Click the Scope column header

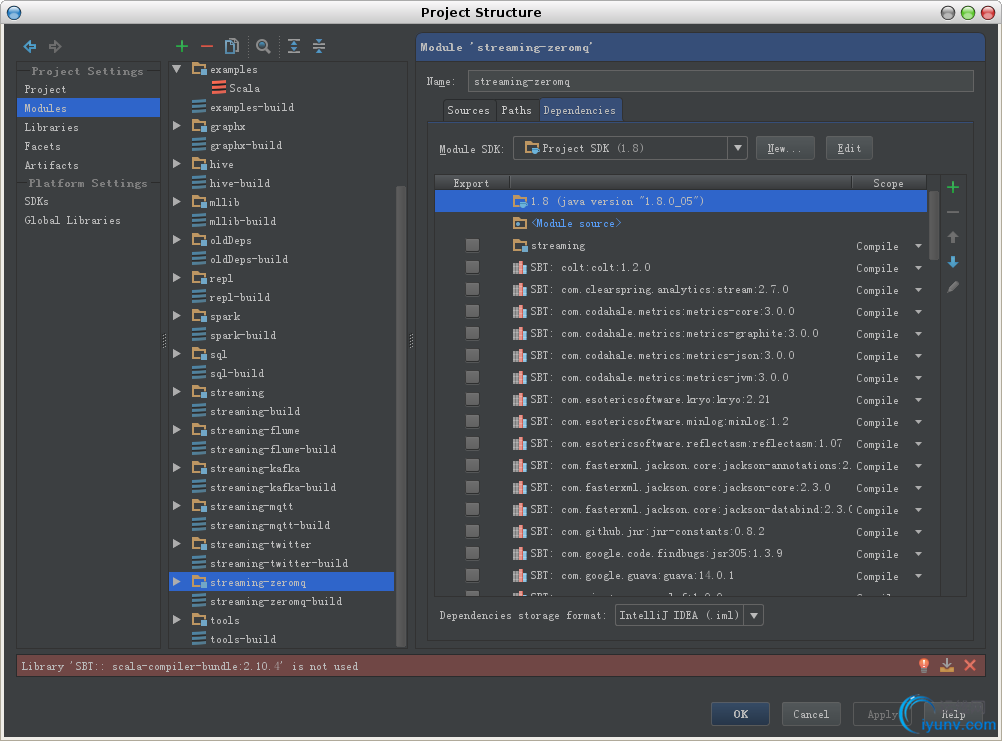[888, 183]
